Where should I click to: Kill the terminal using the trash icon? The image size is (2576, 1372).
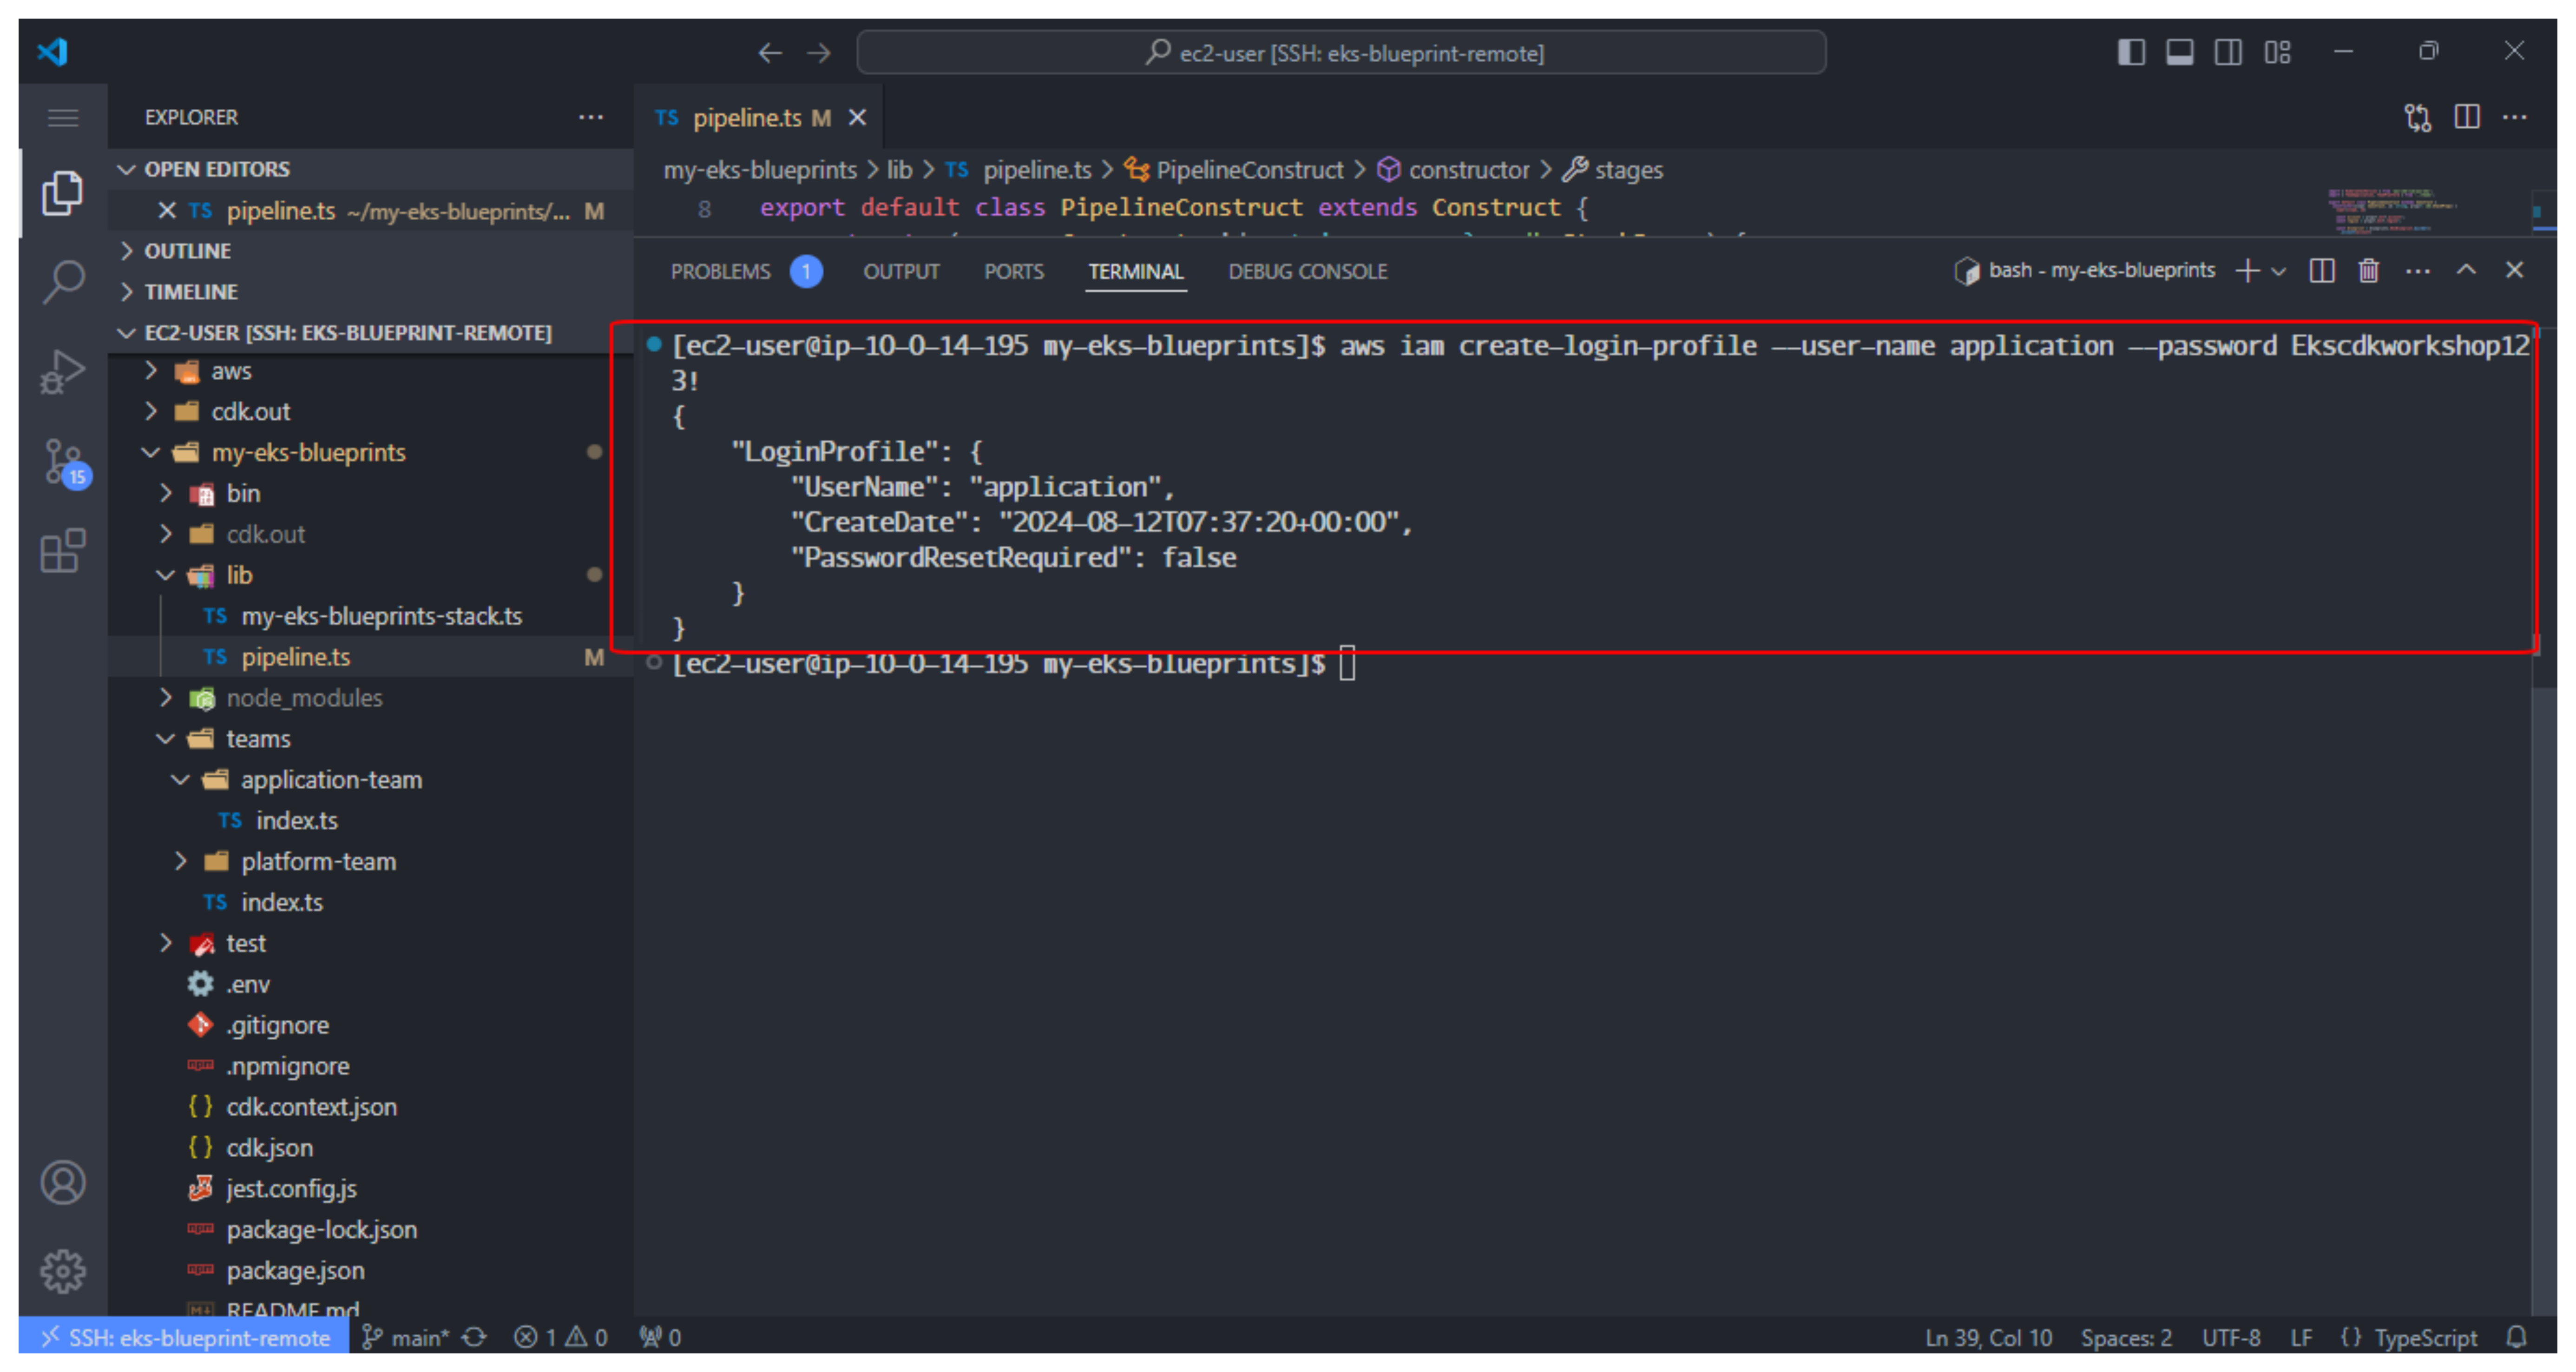tap(2368, 270)
